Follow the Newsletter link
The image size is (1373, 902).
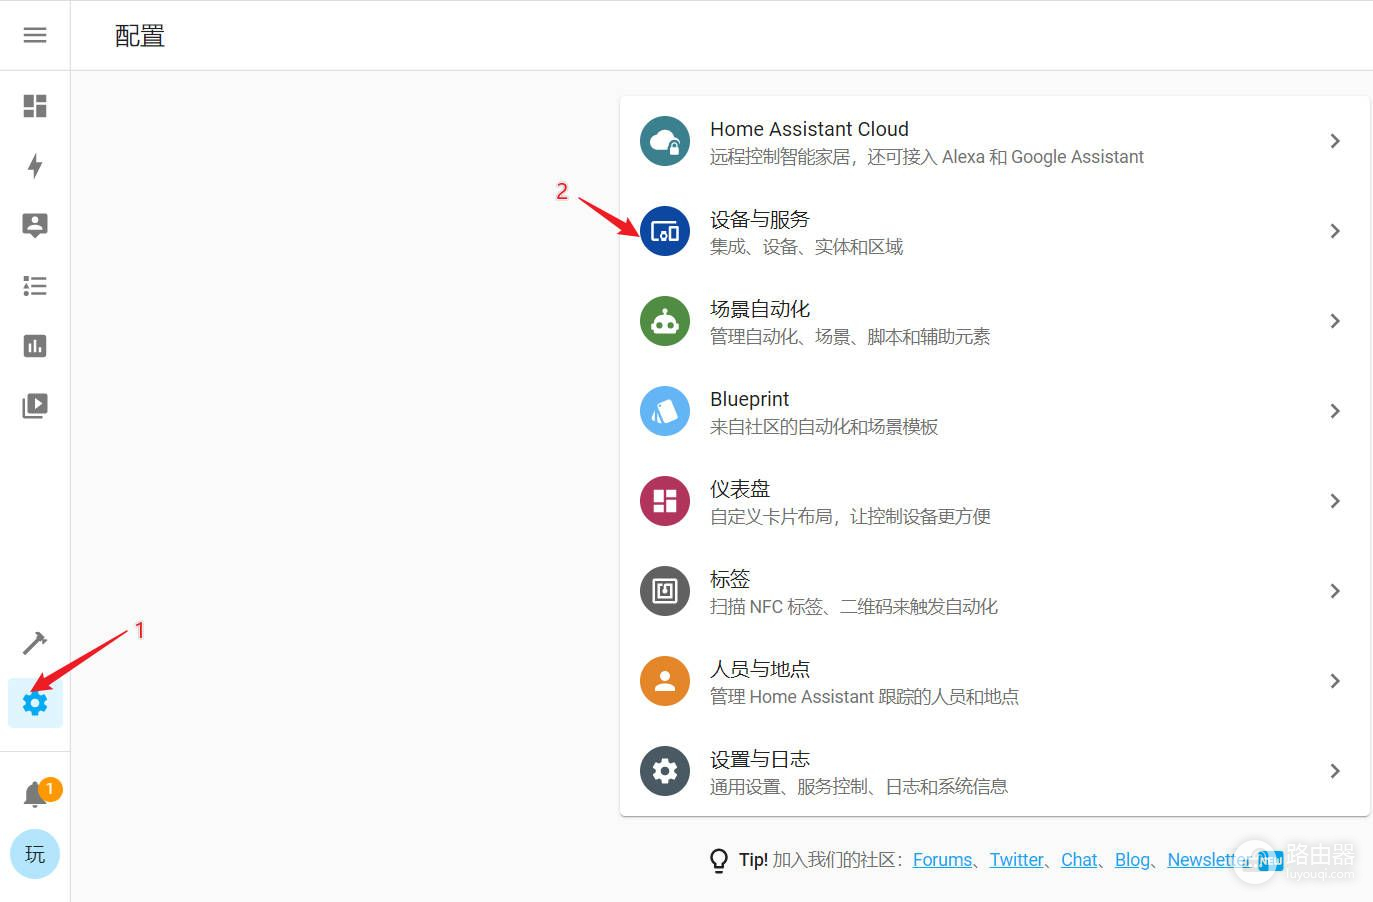tap(1209, 860)
